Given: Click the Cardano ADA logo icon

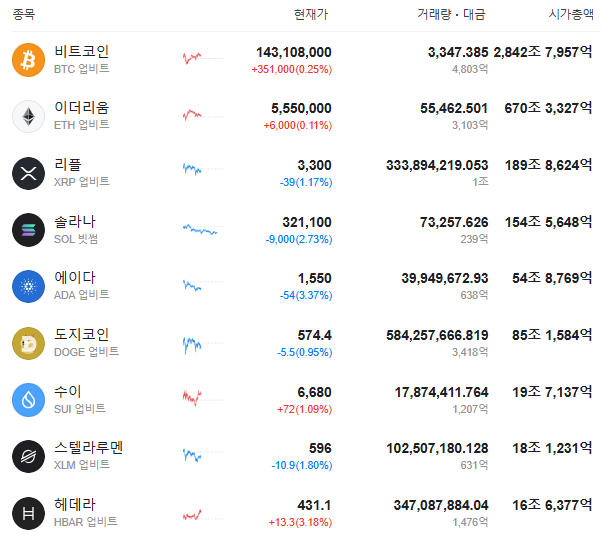Looking at the screenshot, I should click(x=28, y=286).
